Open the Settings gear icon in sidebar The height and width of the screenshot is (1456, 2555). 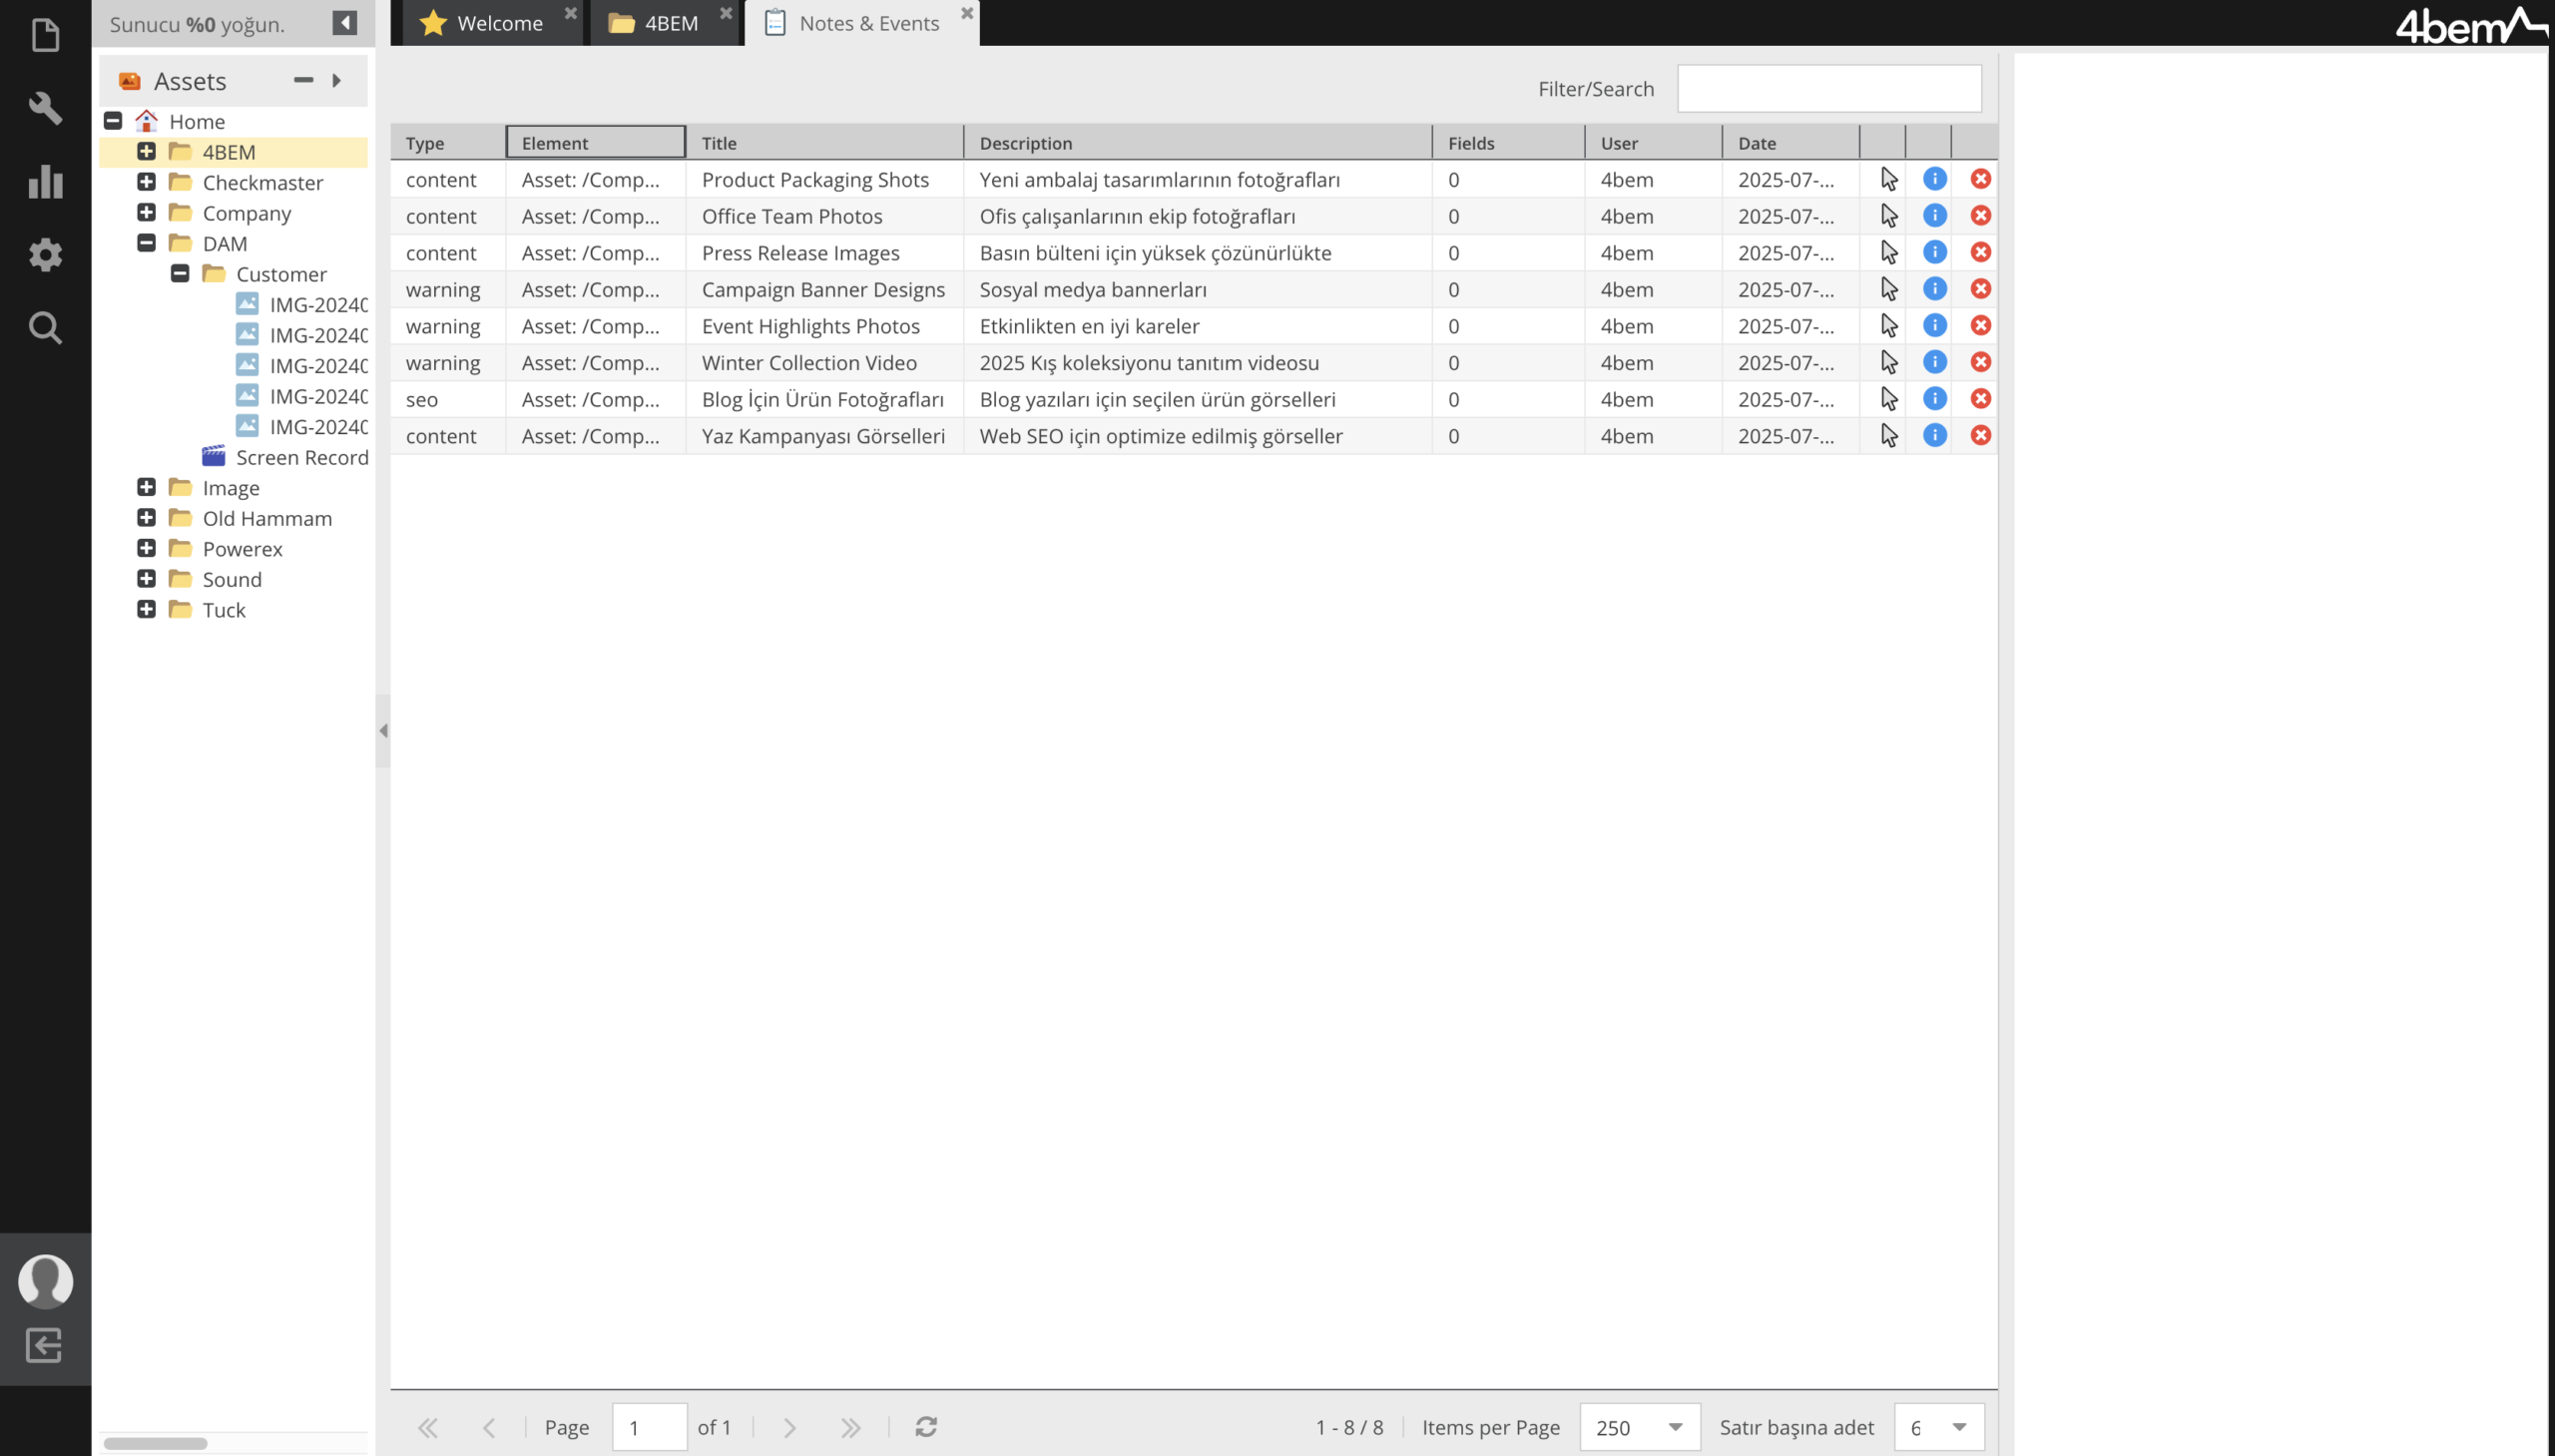[45, 254]
